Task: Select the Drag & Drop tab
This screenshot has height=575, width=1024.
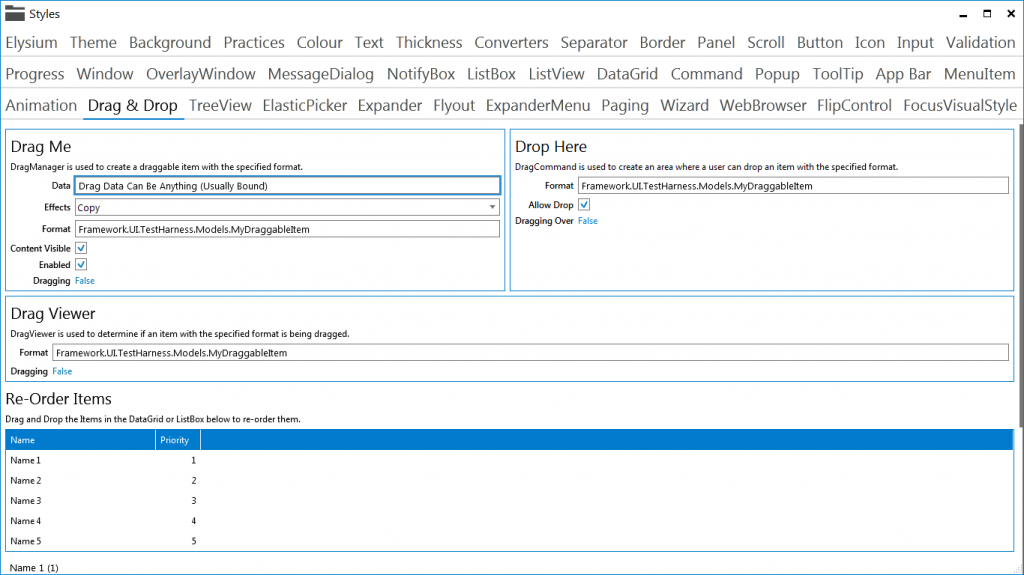Action: pos(133,105)
